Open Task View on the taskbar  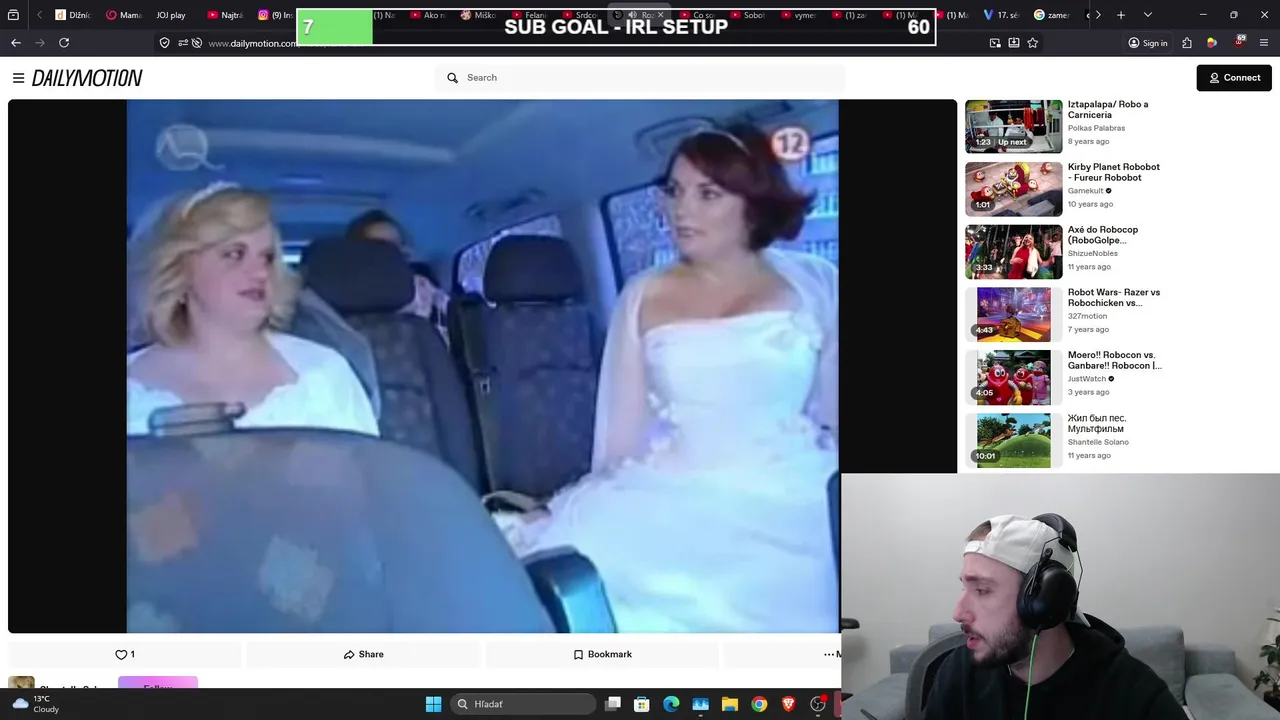point(613,704)
